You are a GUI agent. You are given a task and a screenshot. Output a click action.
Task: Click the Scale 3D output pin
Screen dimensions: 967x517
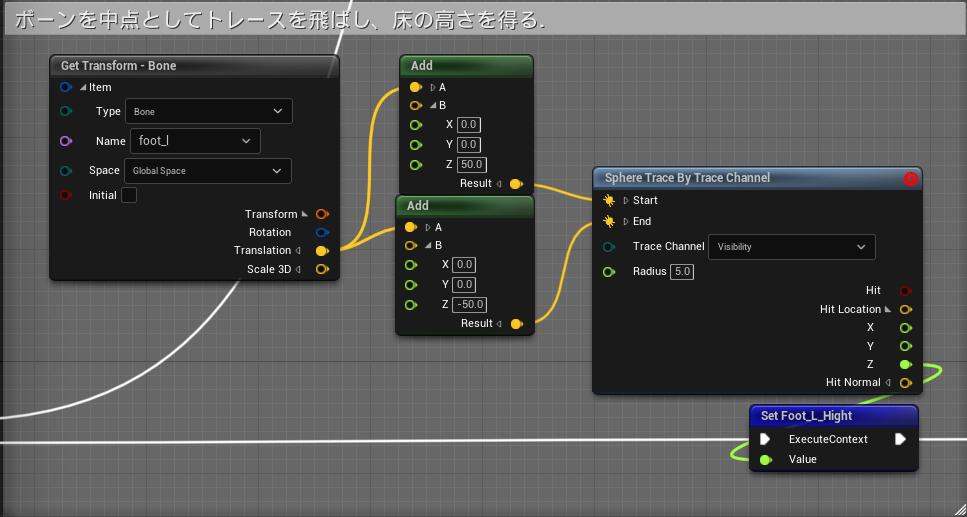322,269
